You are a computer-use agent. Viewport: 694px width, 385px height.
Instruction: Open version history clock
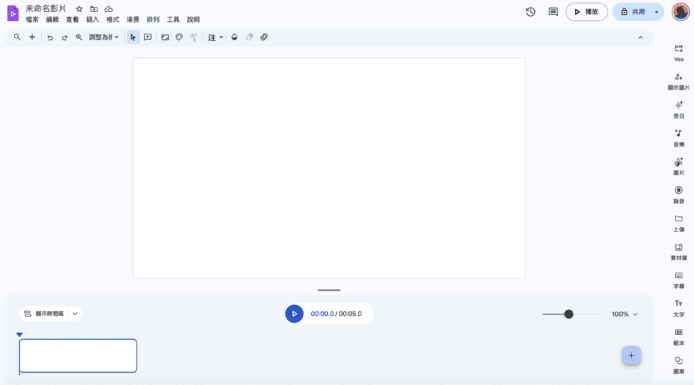click(531, 12)
